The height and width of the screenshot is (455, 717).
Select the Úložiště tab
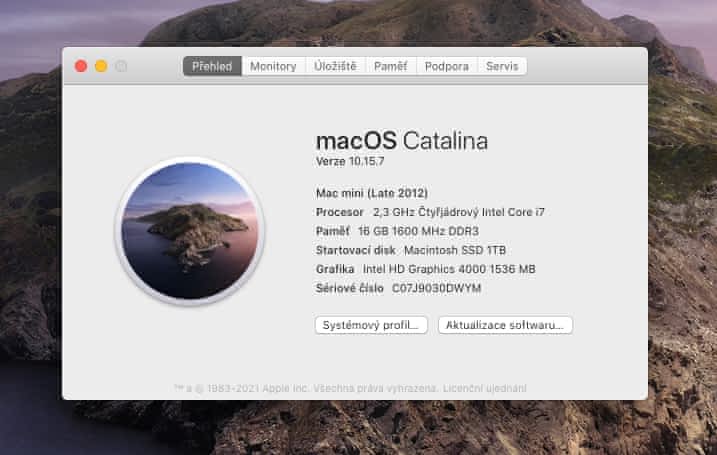click(x=335, y=66)
